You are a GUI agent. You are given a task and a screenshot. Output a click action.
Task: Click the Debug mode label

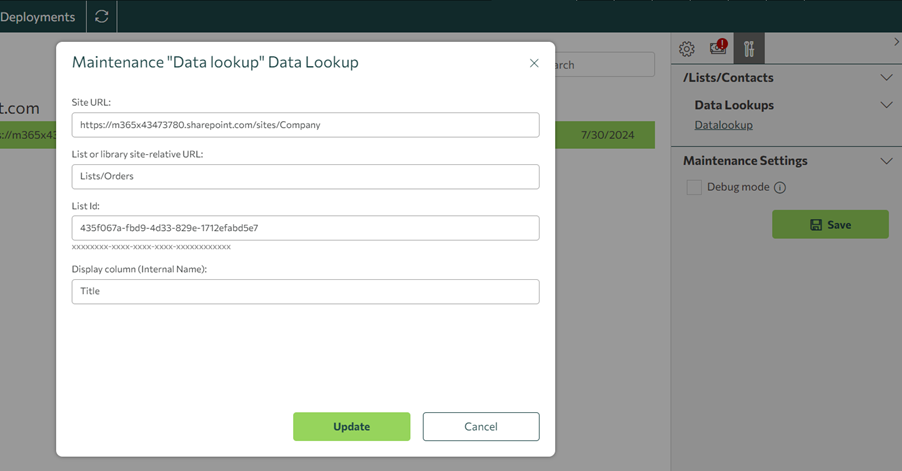point(738,187)
